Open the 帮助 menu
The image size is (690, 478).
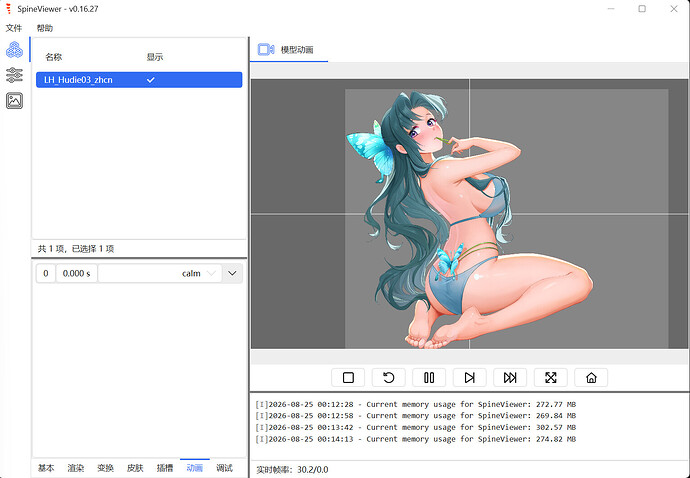coord(44,28)
